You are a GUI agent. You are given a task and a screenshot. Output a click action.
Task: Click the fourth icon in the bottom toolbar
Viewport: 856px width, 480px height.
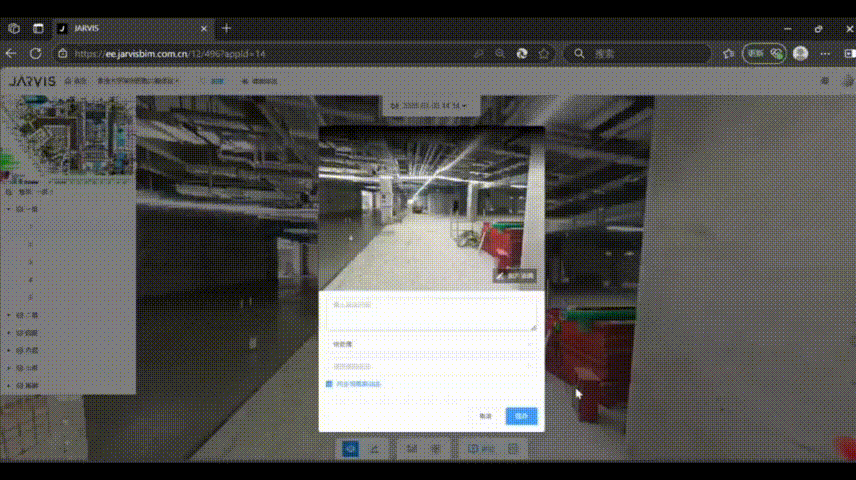[436, 450]
